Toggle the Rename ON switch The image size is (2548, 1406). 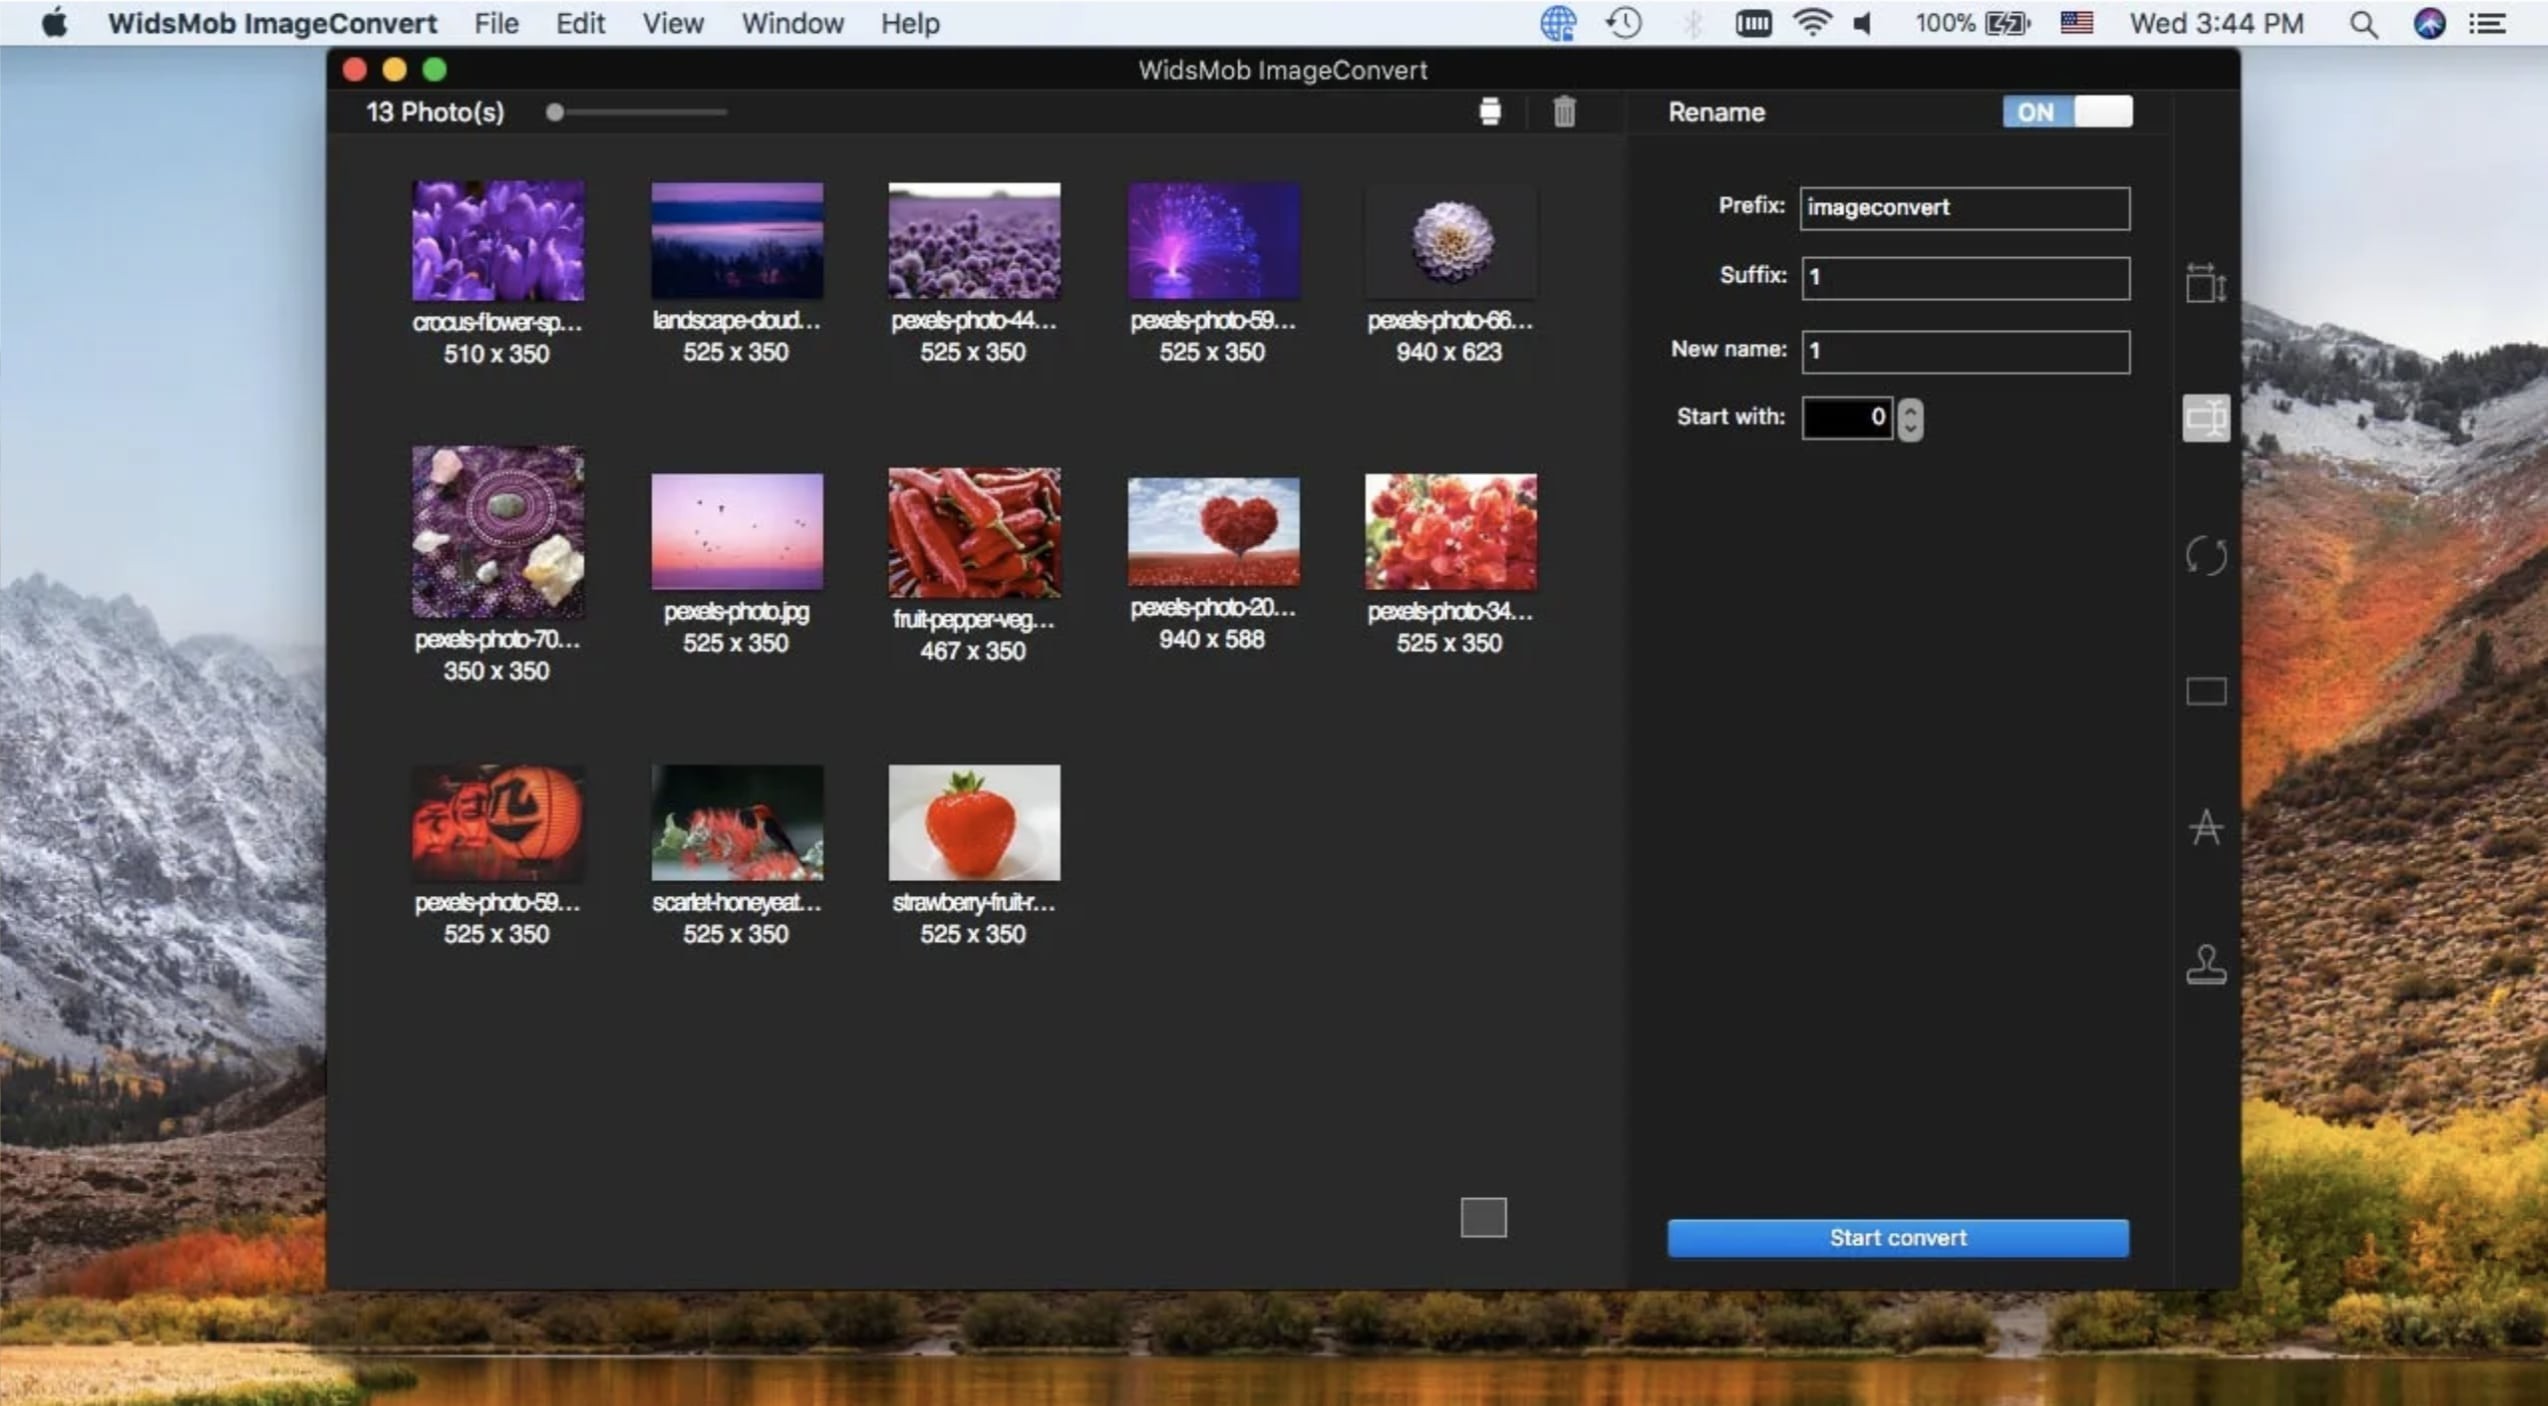[x=2066, y=112]
